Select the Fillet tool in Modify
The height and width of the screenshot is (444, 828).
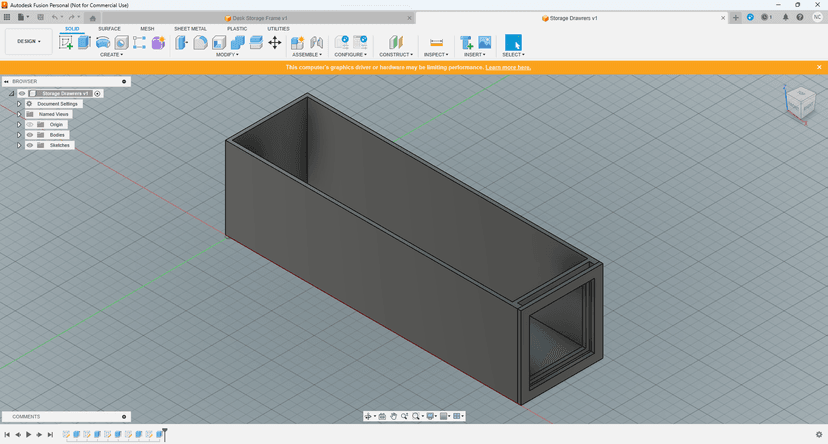click(x=200, y=43)
